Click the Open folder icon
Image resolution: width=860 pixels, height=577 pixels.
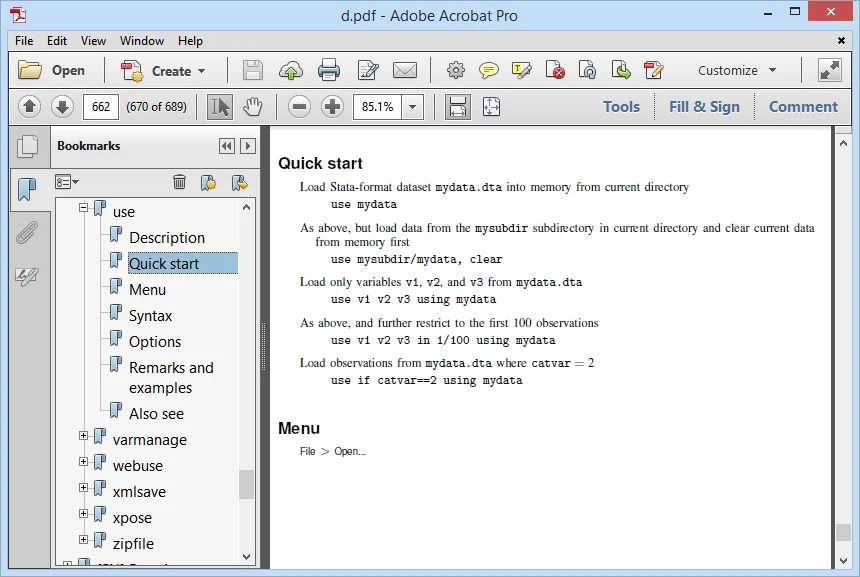(30, 70)
